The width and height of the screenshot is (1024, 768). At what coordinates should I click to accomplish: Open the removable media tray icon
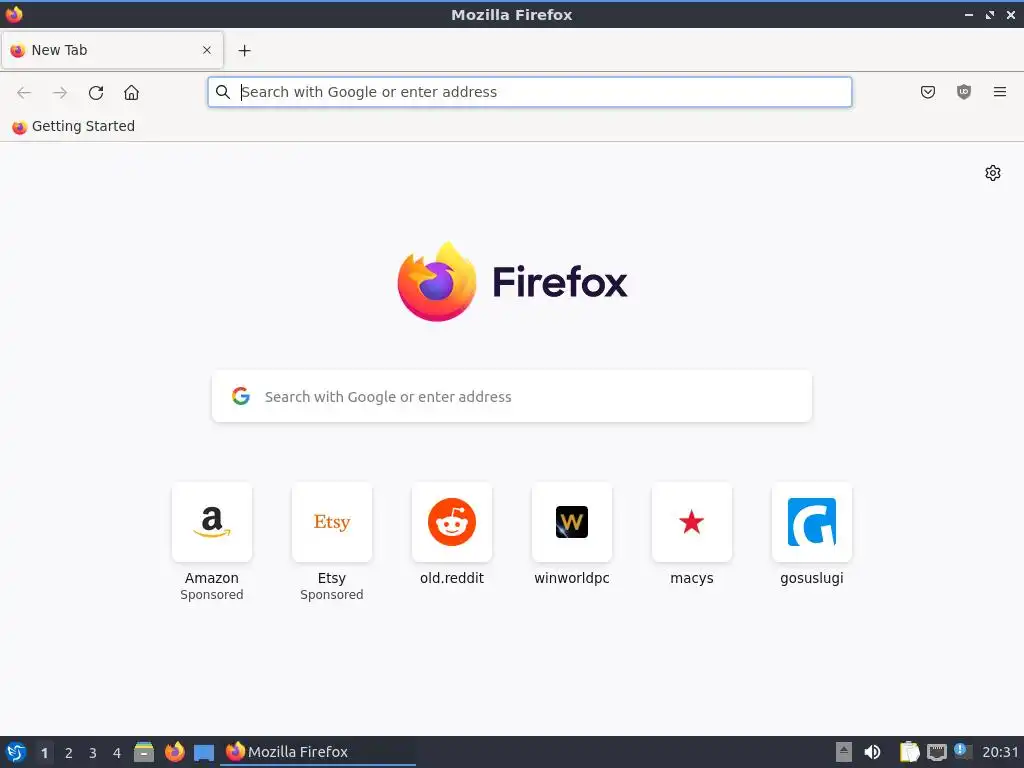pos(844,752)
